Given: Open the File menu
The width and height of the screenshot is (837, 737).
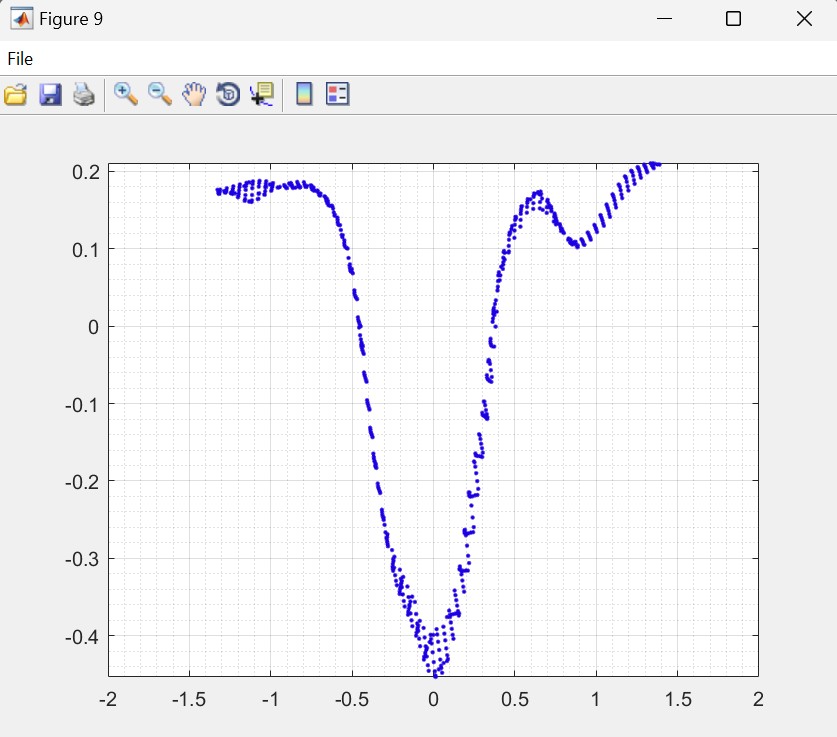Looking at the screenshot, I should [20, 59].
